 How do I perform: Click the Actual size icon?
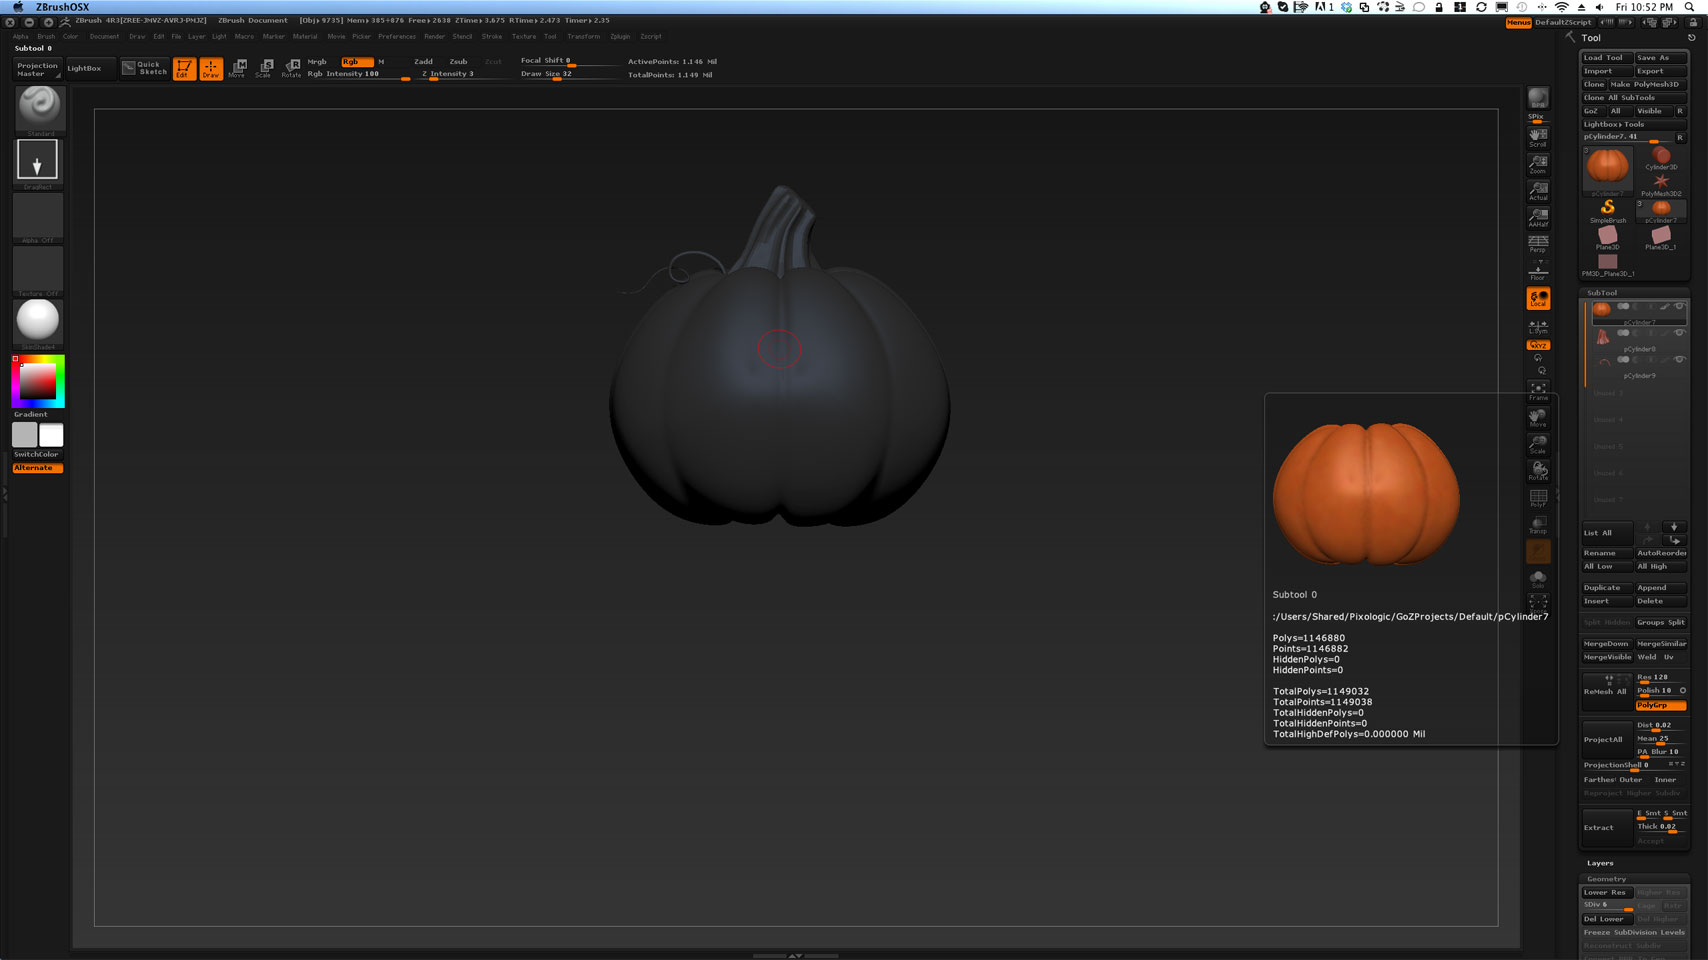(x=1537, y=191)
